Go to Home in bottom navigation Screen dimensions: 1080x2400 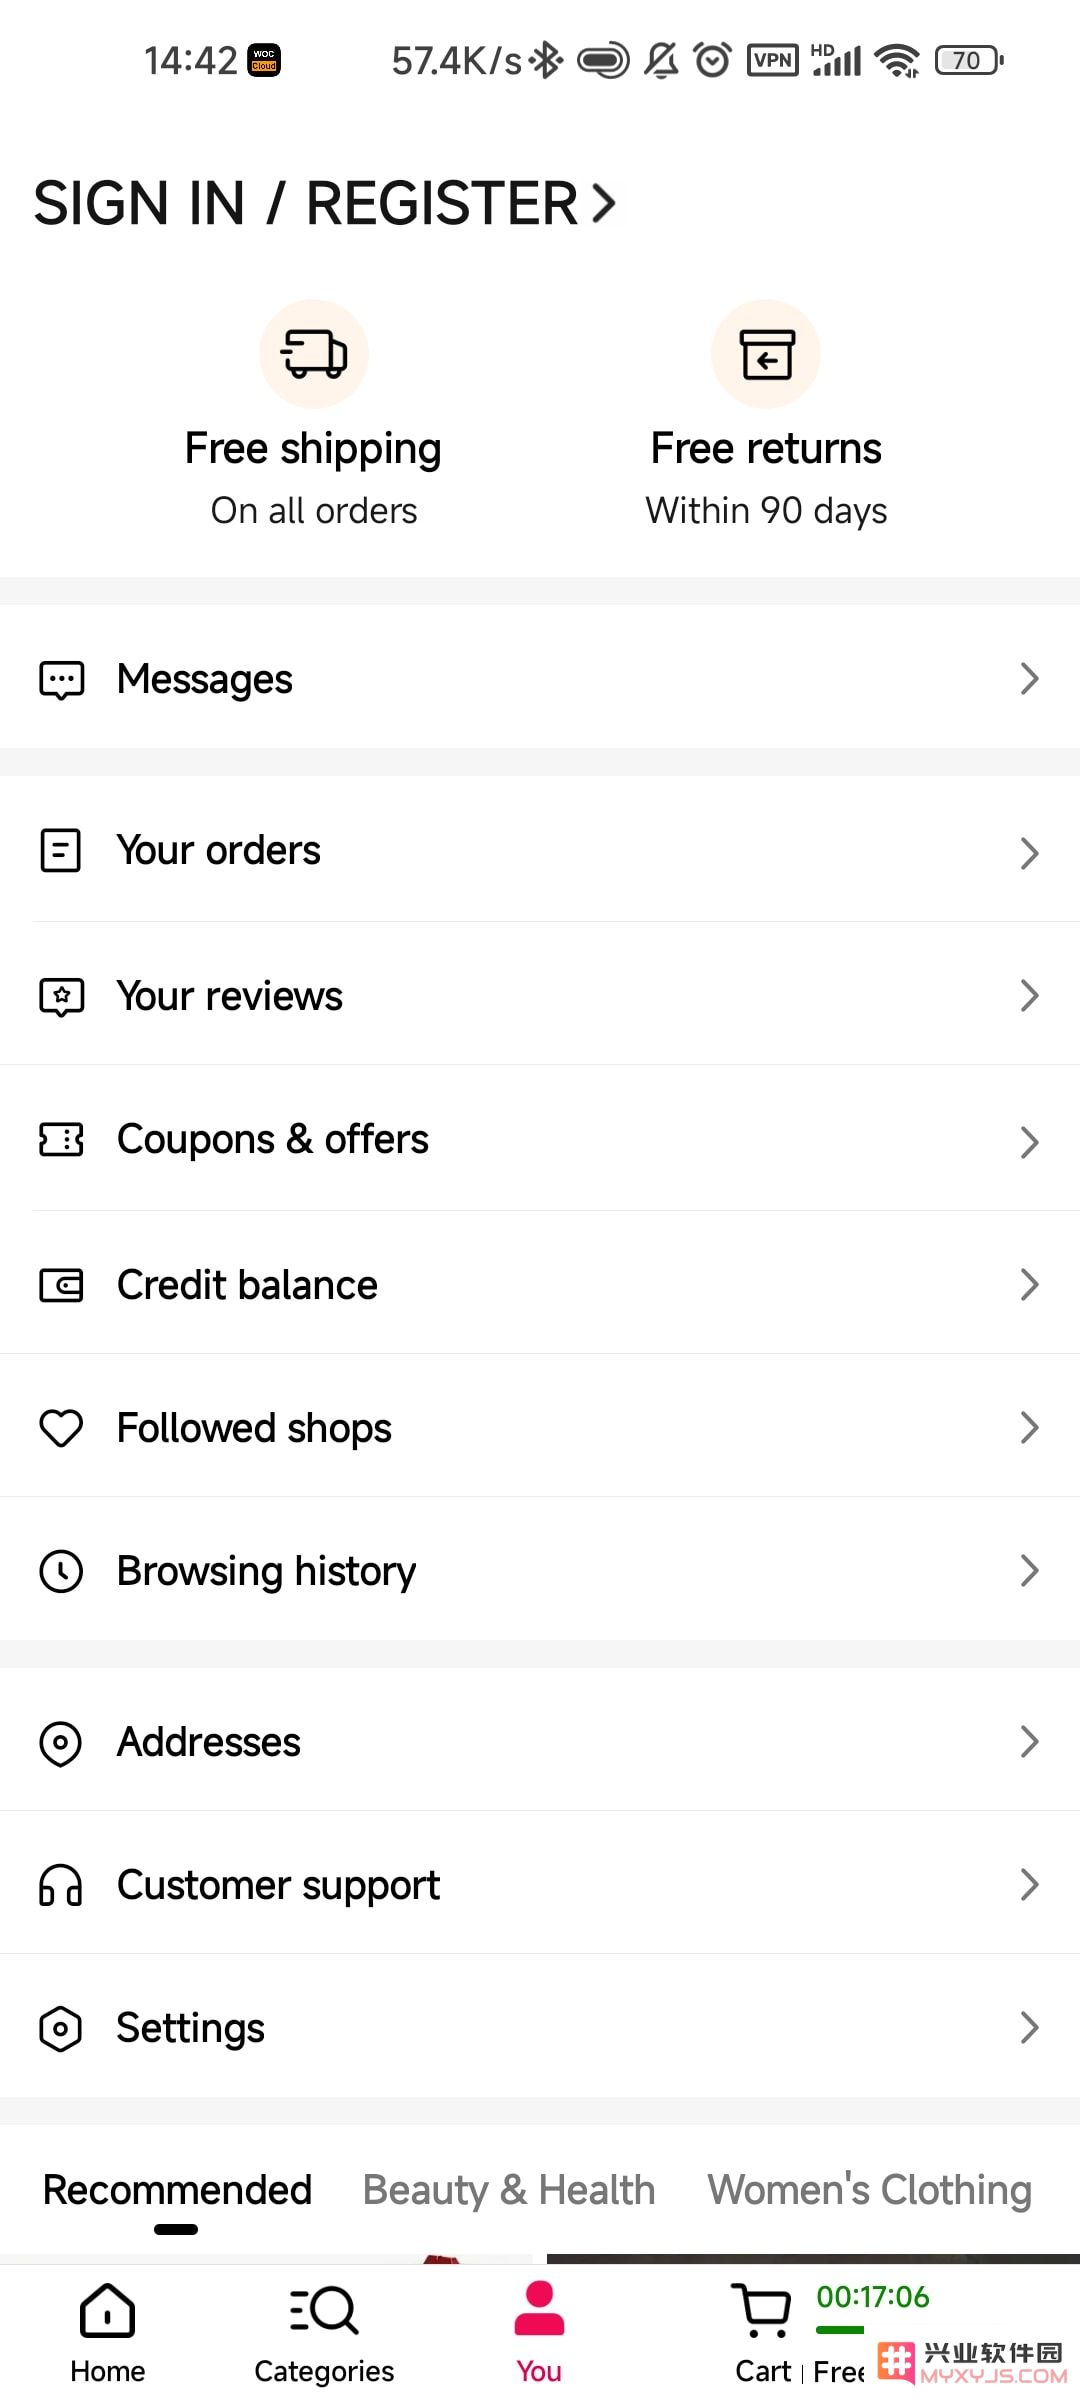[x=107, y=2332]
